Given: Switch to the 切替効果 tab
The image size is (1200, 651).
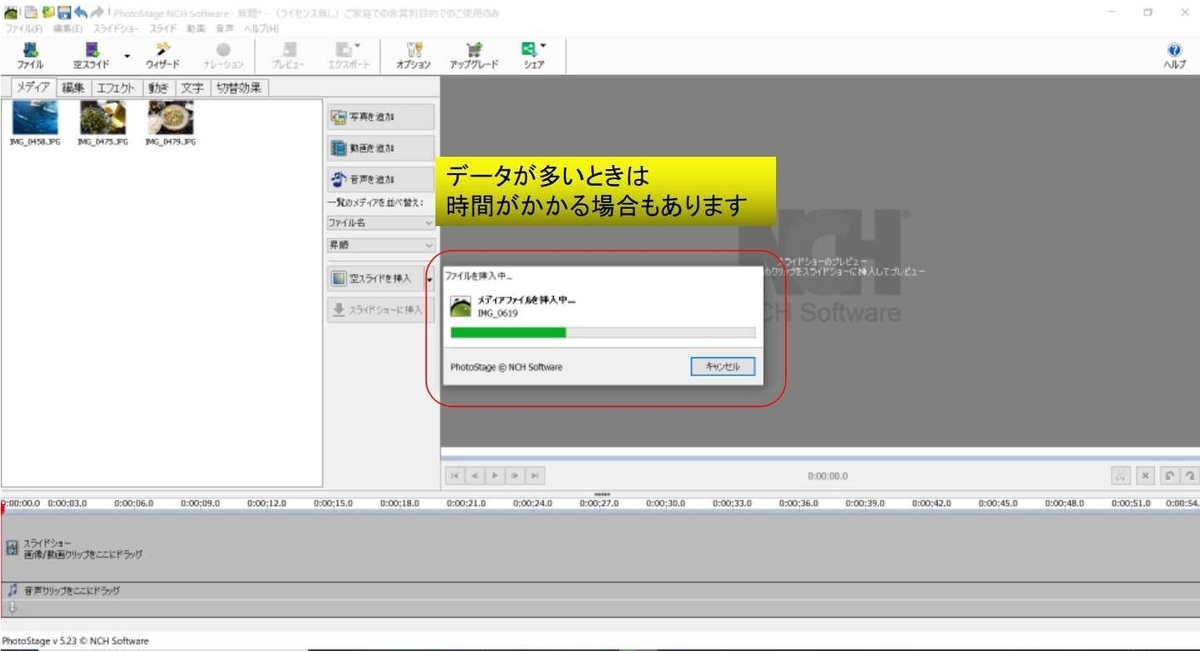Looking at the screenshot, I should click(x=238, y=88).
